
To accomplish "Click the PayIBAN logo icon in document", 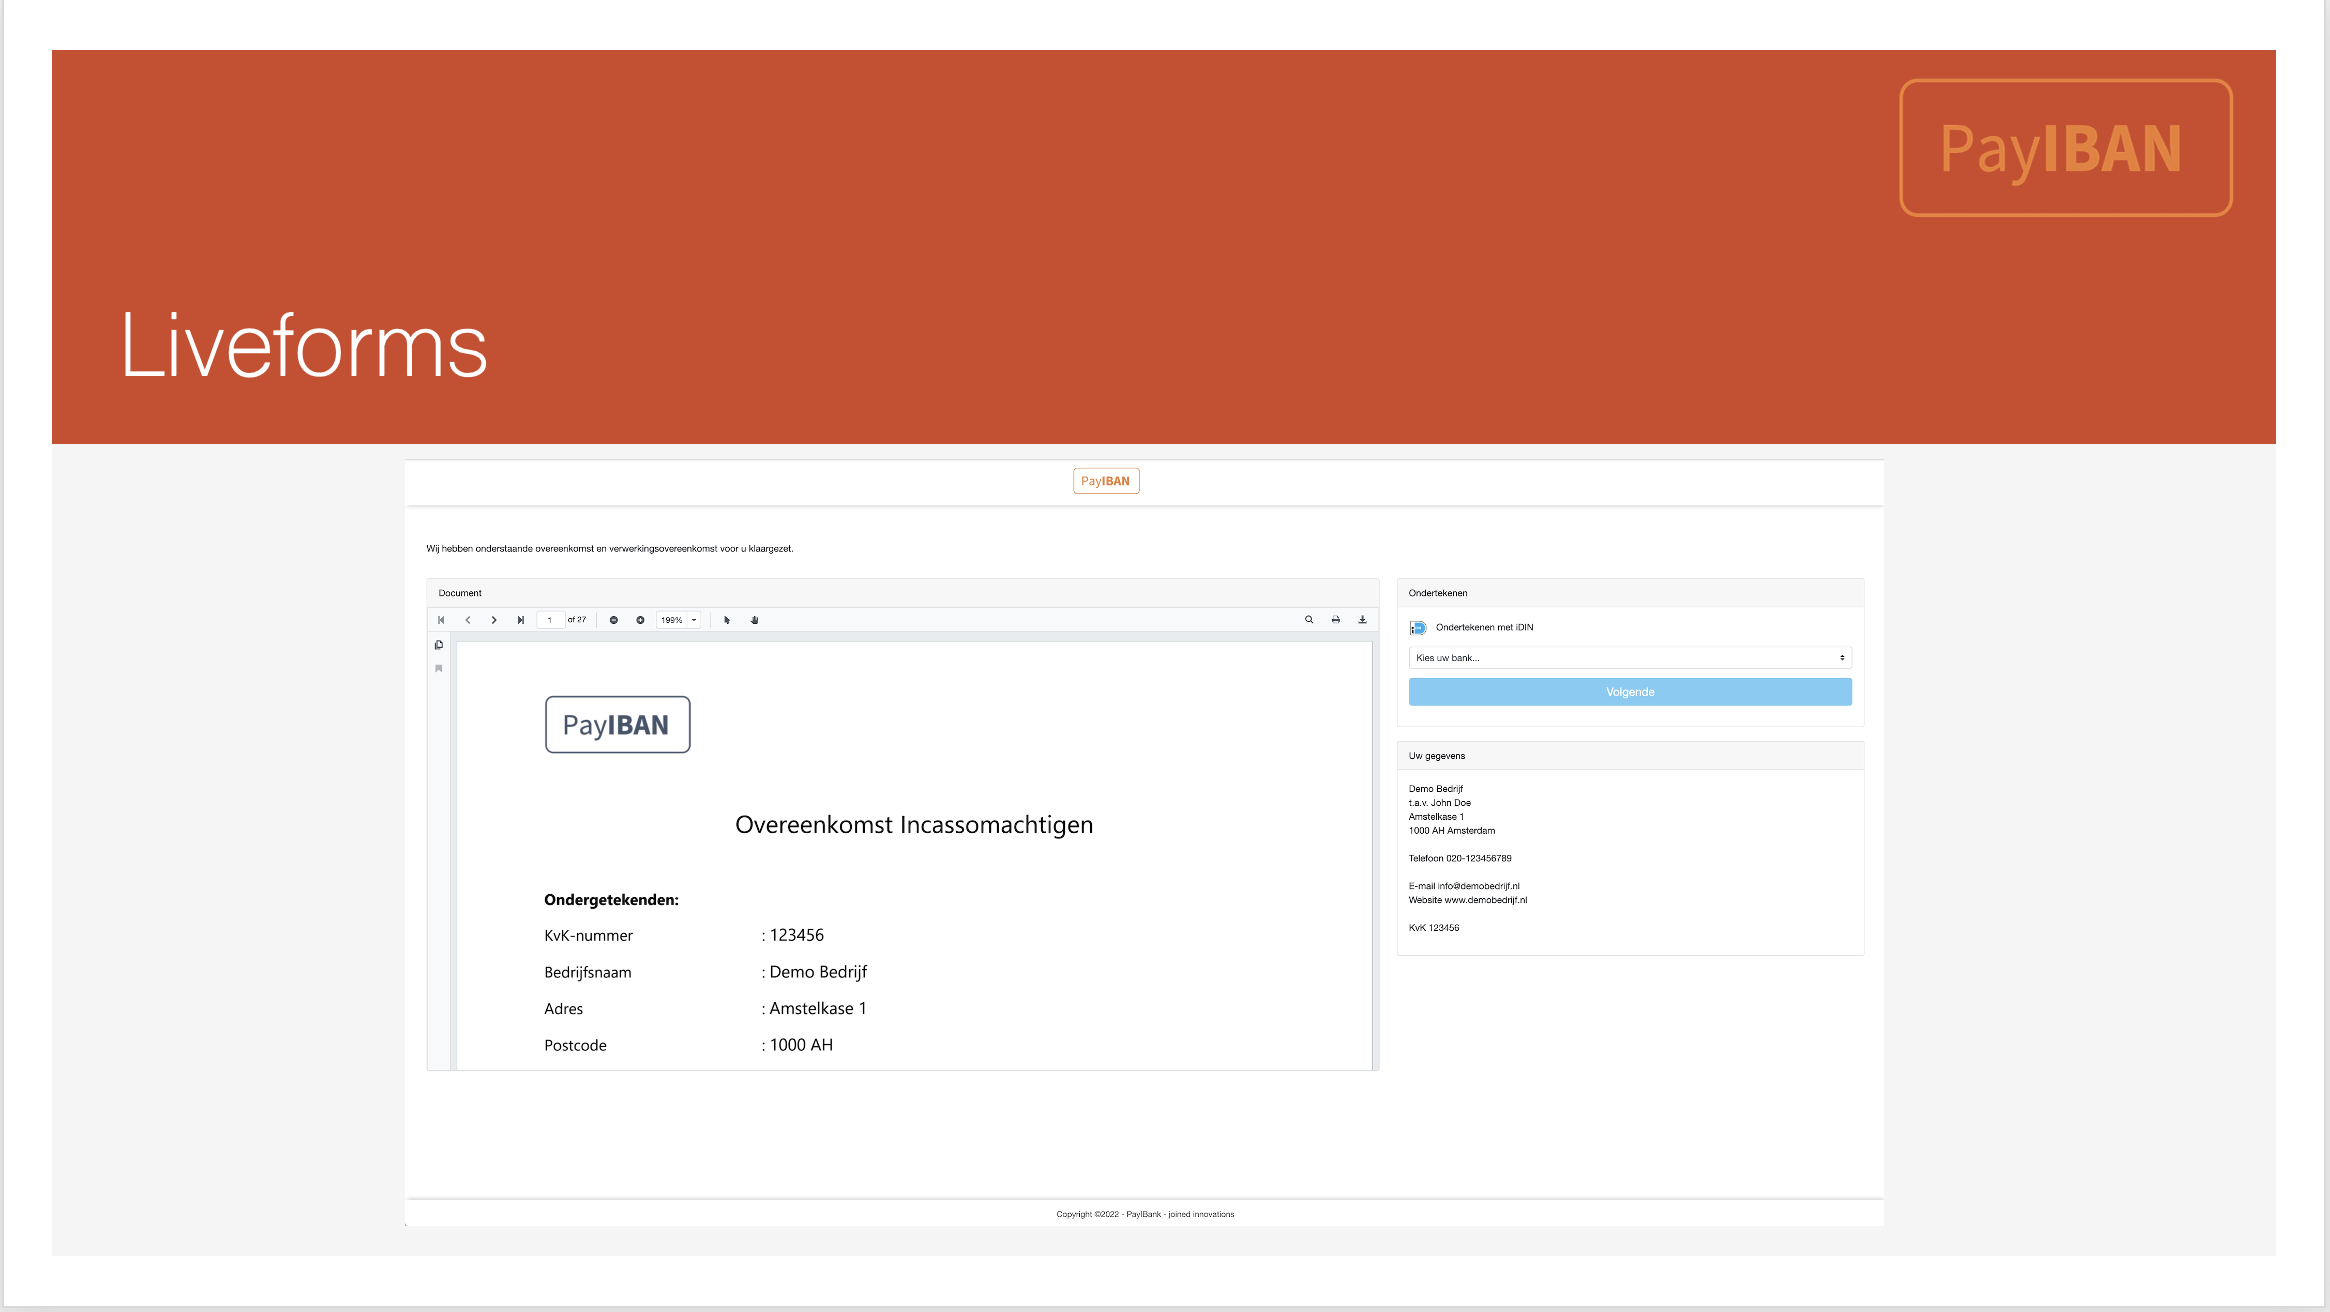I will point(618,723).
